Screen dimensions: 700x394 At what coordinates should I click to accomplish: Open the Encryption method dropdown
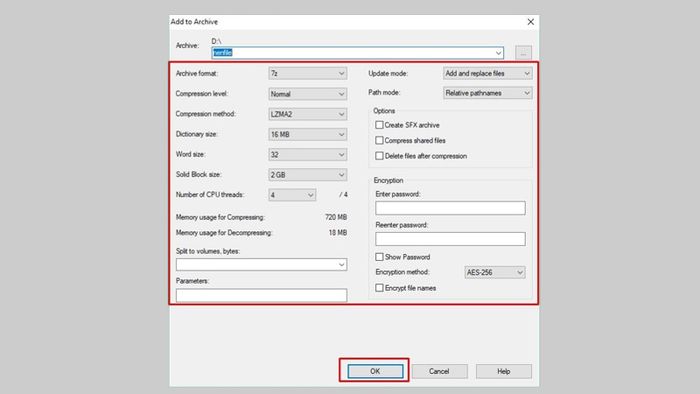click(495, 272)
